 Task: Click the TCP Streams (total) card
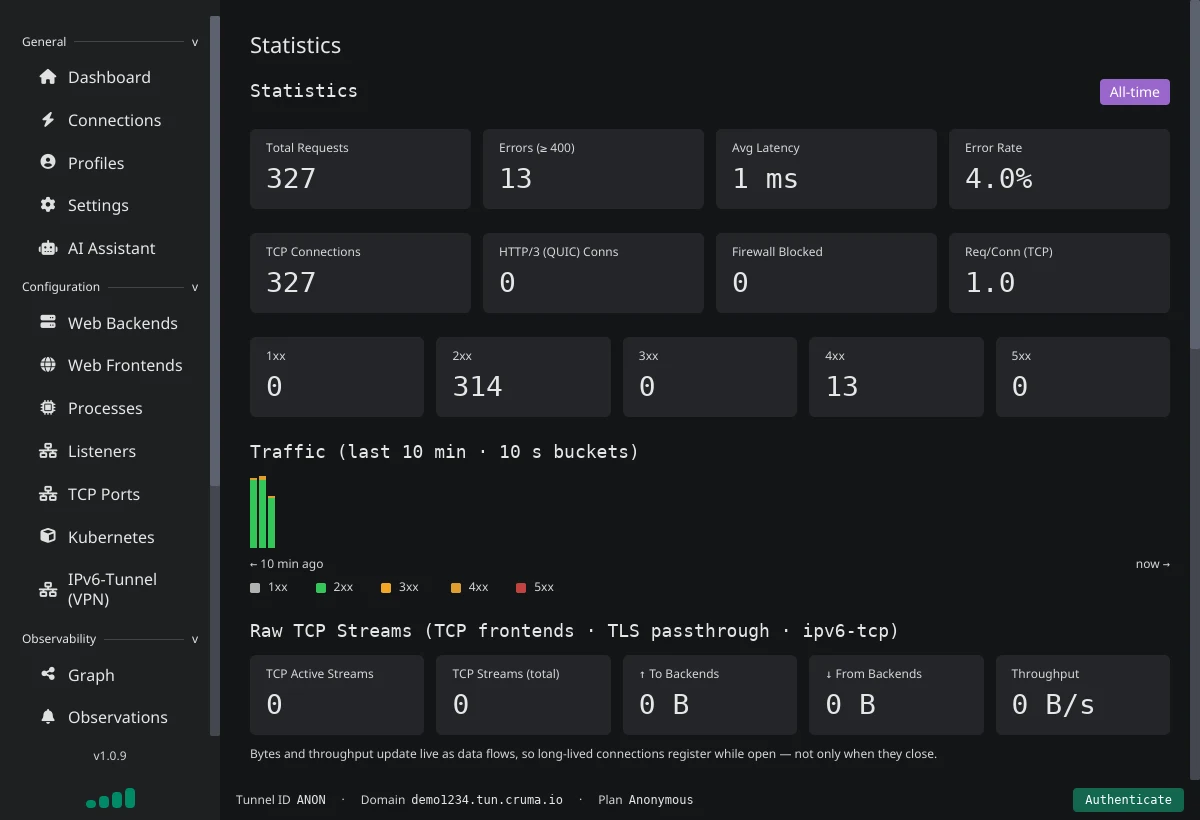[523, 695]
